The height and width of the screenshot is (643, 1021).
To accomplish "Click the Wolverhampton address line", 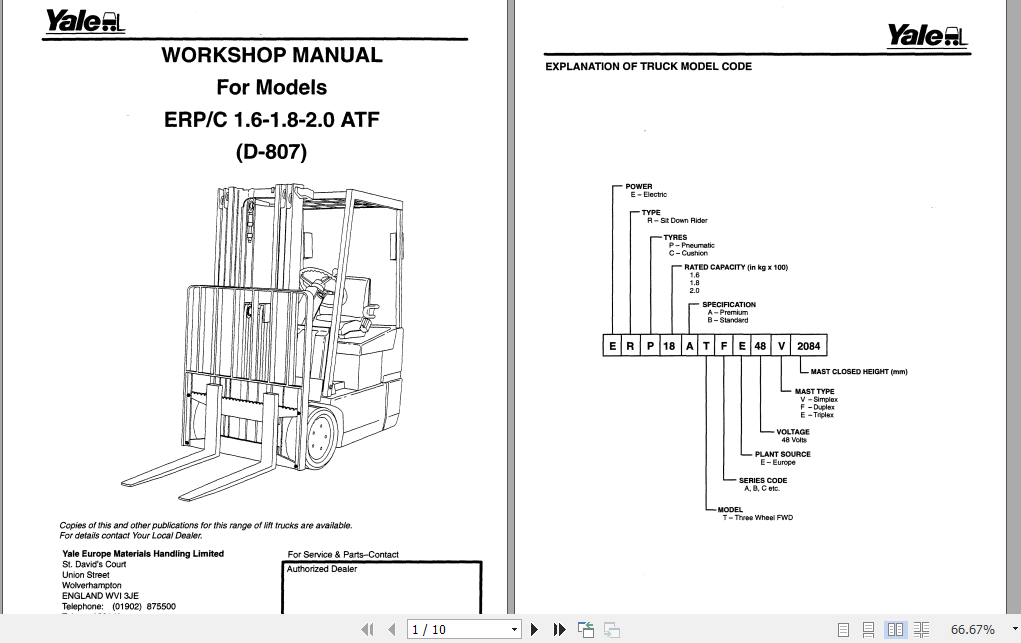I will click(x=91, y=585).
